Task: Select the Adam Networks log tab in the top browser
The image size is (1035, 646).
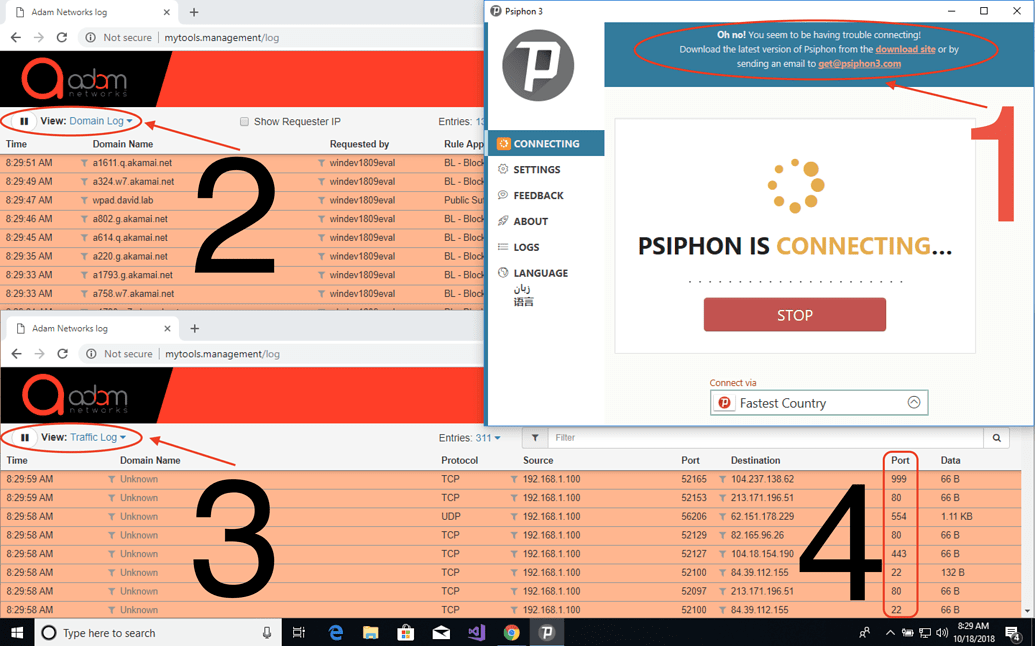Action: click(90, 12)
